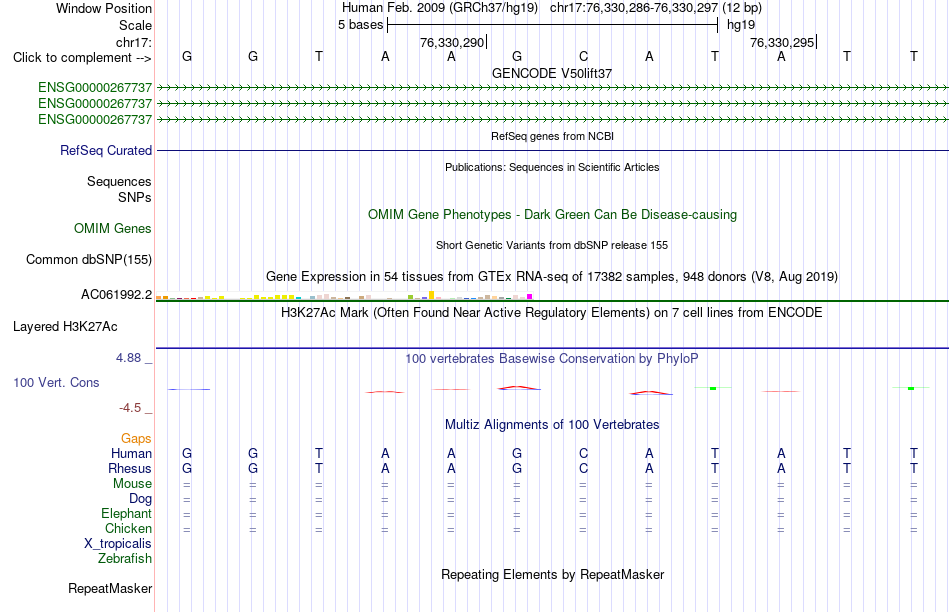Click the -4.5 lower PhyloP scale value
950x612 pixels.
(x=130, y=408)
